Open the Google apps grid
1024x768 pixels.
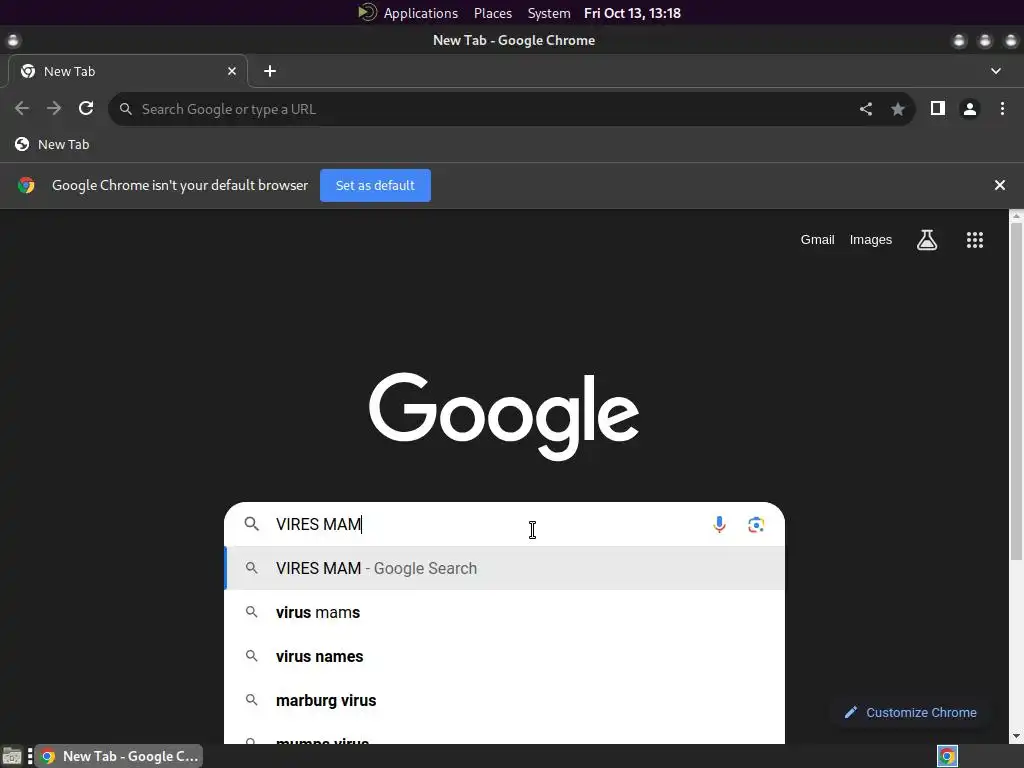[975, 240]
